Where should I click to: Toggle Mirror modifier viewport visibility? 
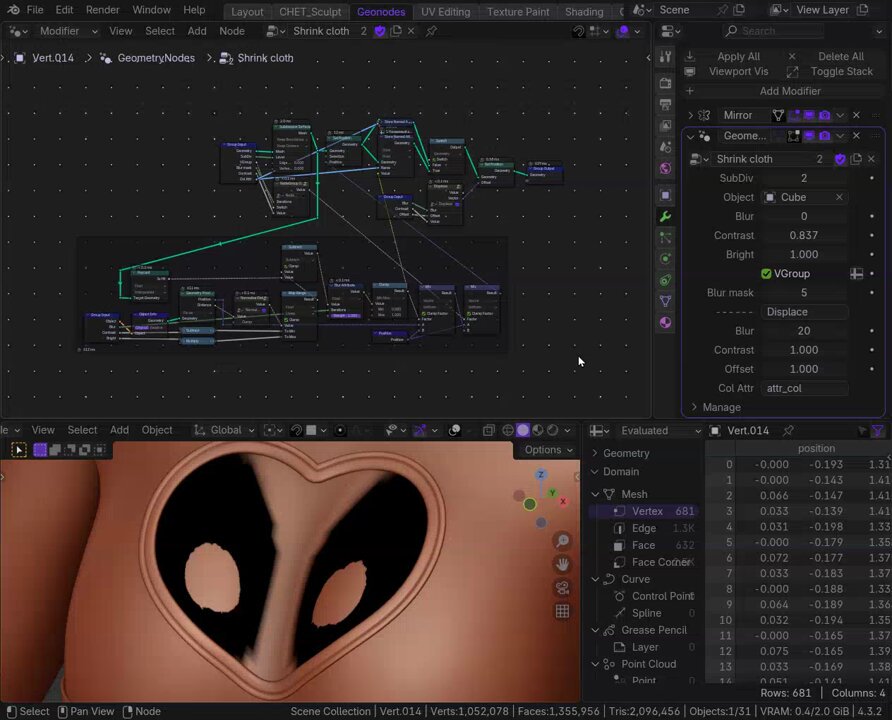pyautogui.click(x=809, y=115)
